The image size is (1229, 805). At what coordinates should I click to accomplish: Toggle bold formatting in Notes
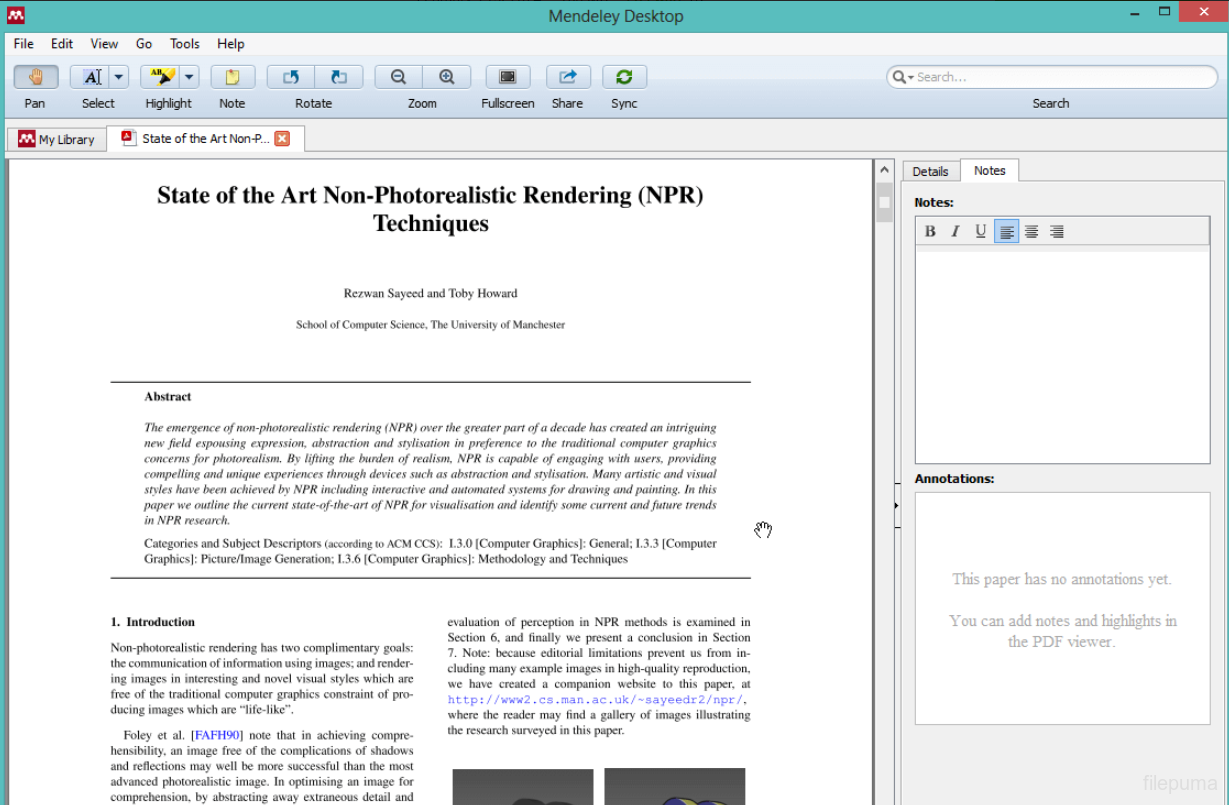[x=930, y=232]
